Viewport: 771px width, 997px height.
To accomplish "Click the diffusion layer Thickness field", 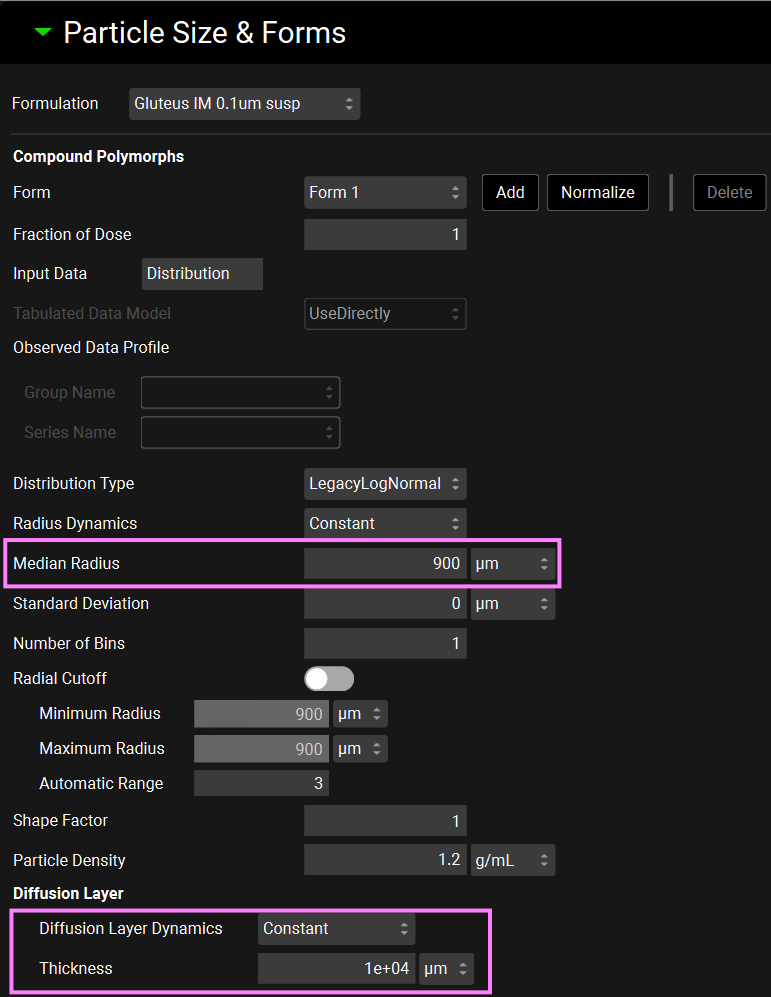I will 336,969.
